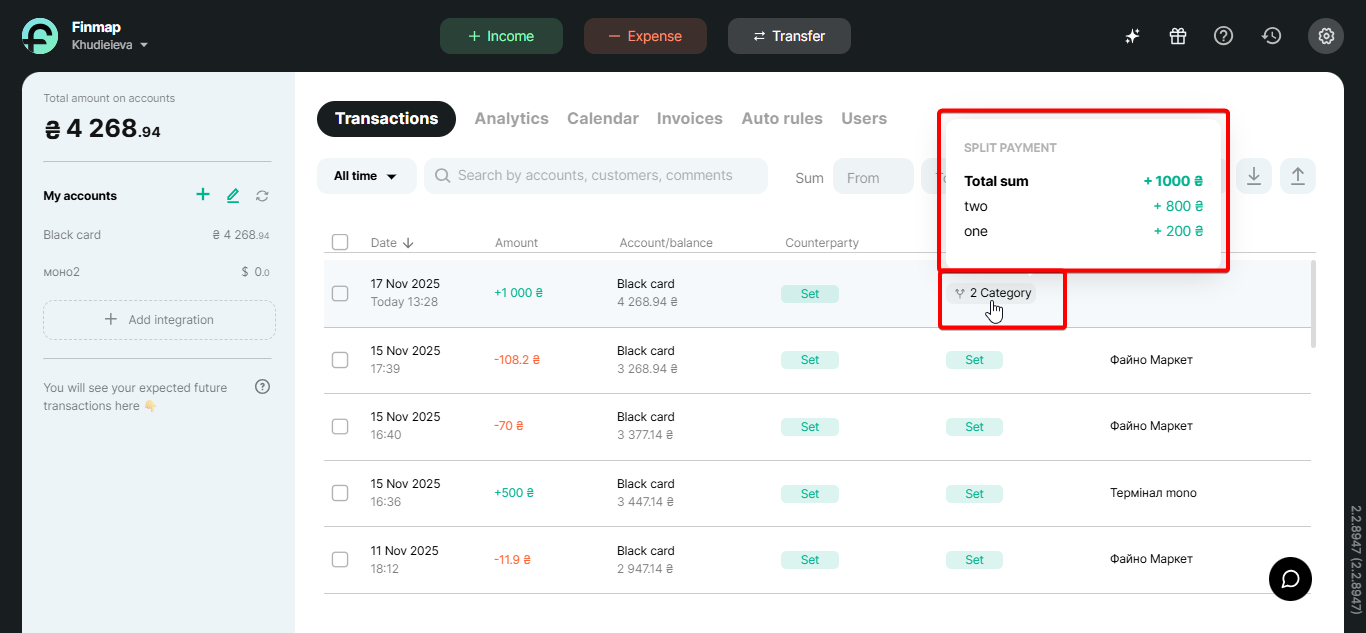Open the chat support bubble
1366x633 pixels.
[x=1290, y=579]
